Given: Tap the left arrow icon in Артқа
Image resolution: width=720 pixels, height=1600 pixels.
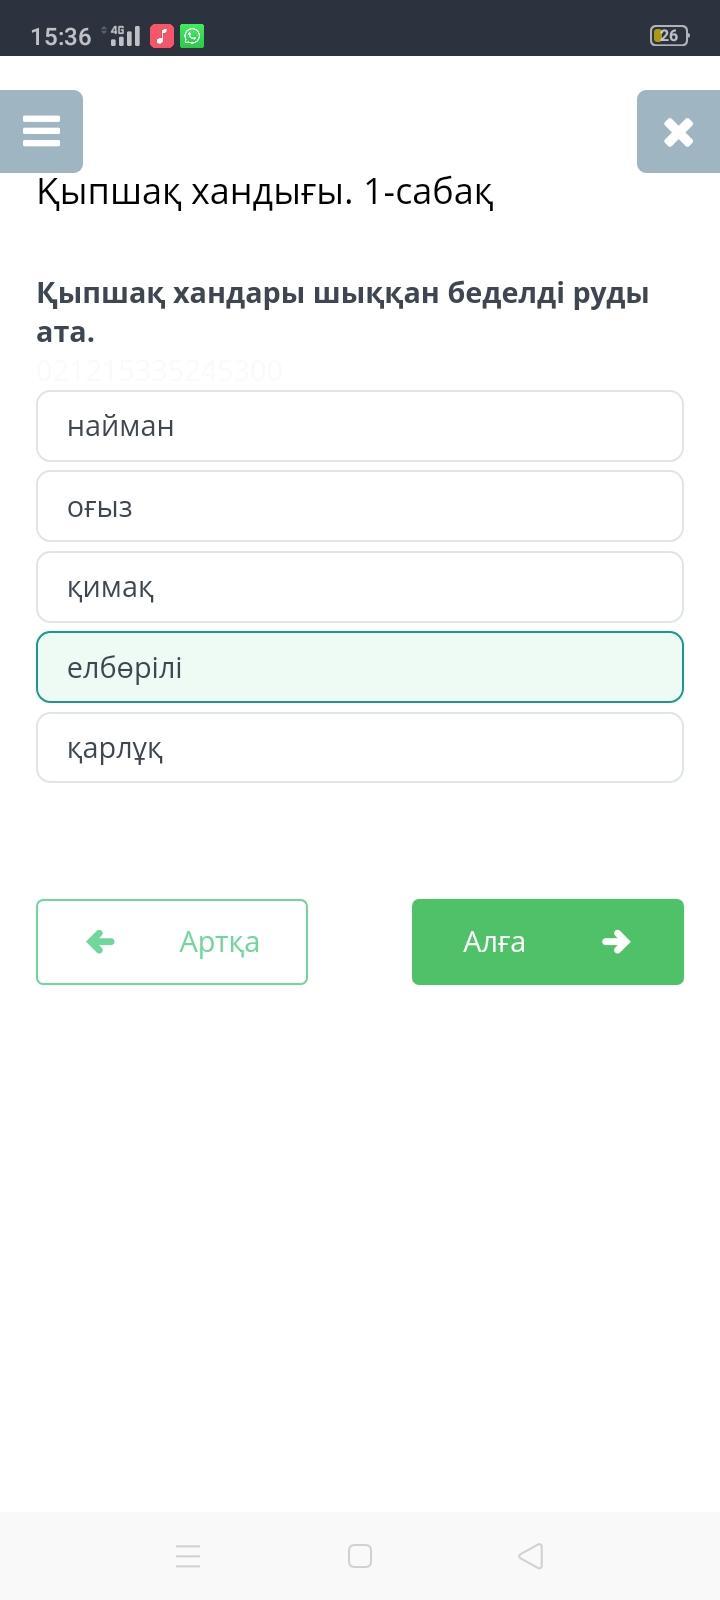Looking at the screenshot, I should [x=101, y=941].
